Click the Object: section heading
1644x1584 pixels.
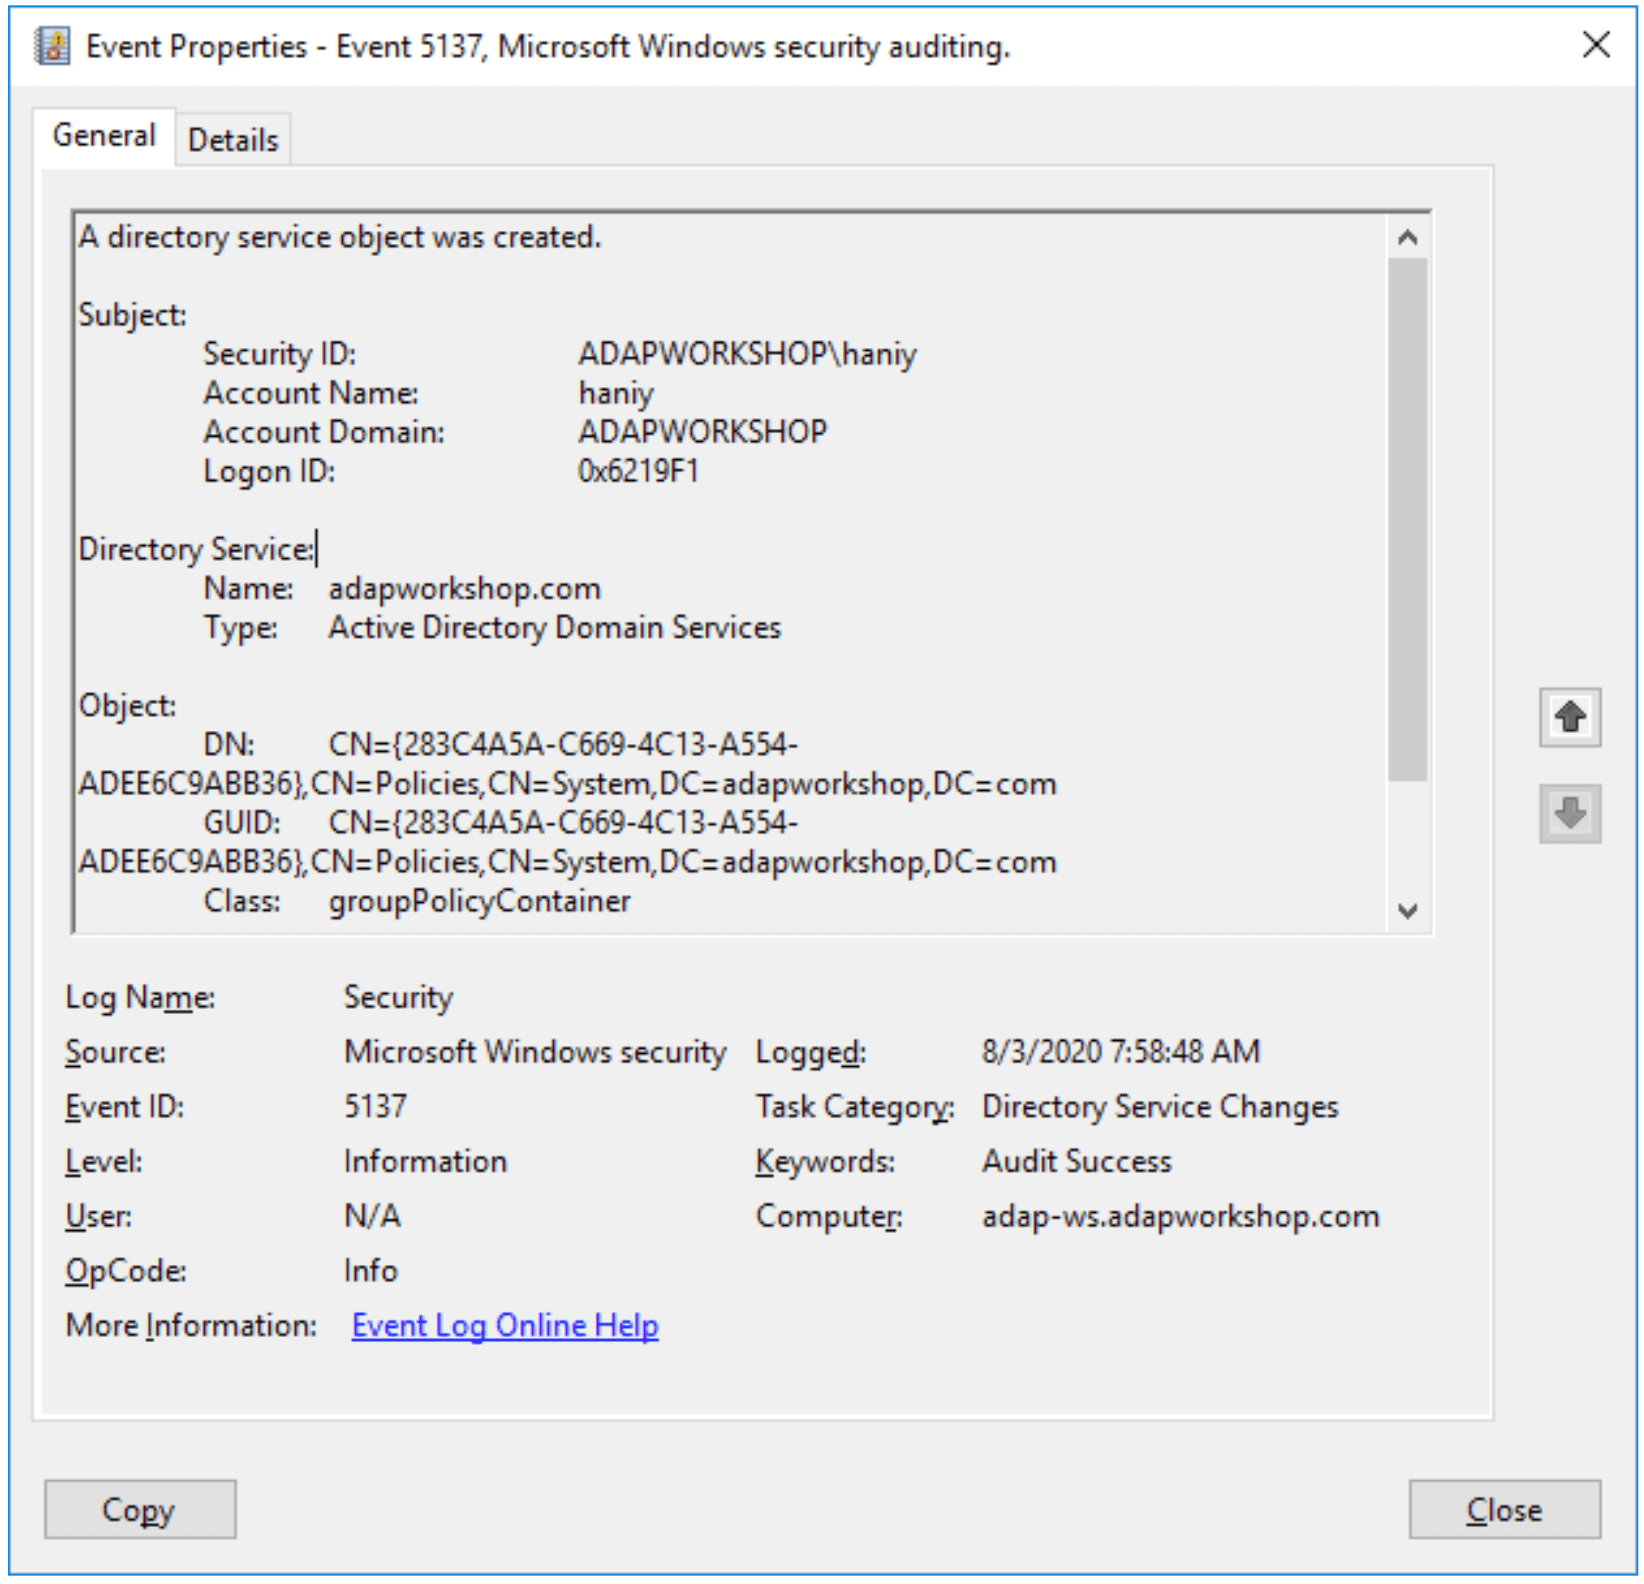click(128, 705)
